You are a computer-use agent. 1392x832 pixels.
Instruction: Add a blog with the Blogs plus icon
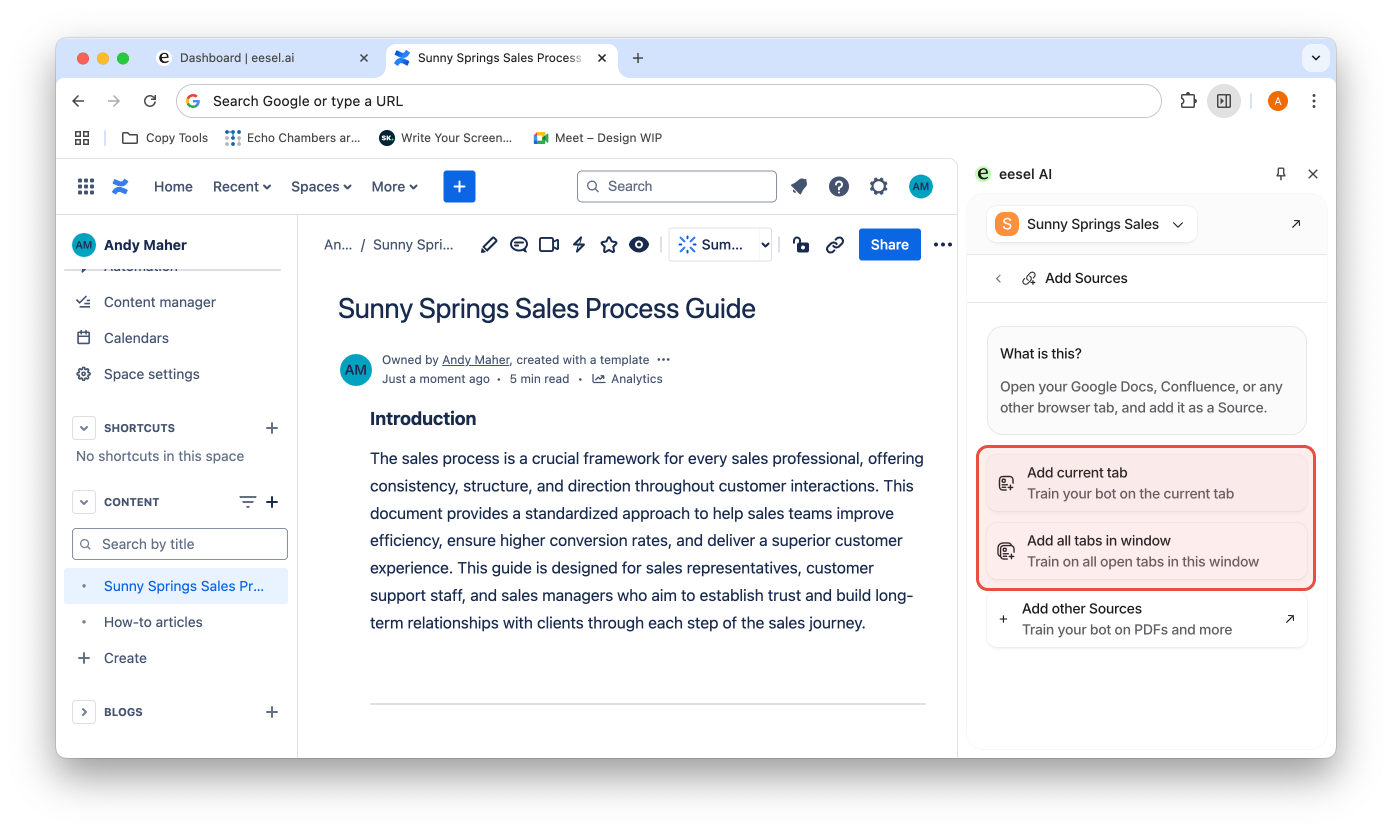[271, 712]
